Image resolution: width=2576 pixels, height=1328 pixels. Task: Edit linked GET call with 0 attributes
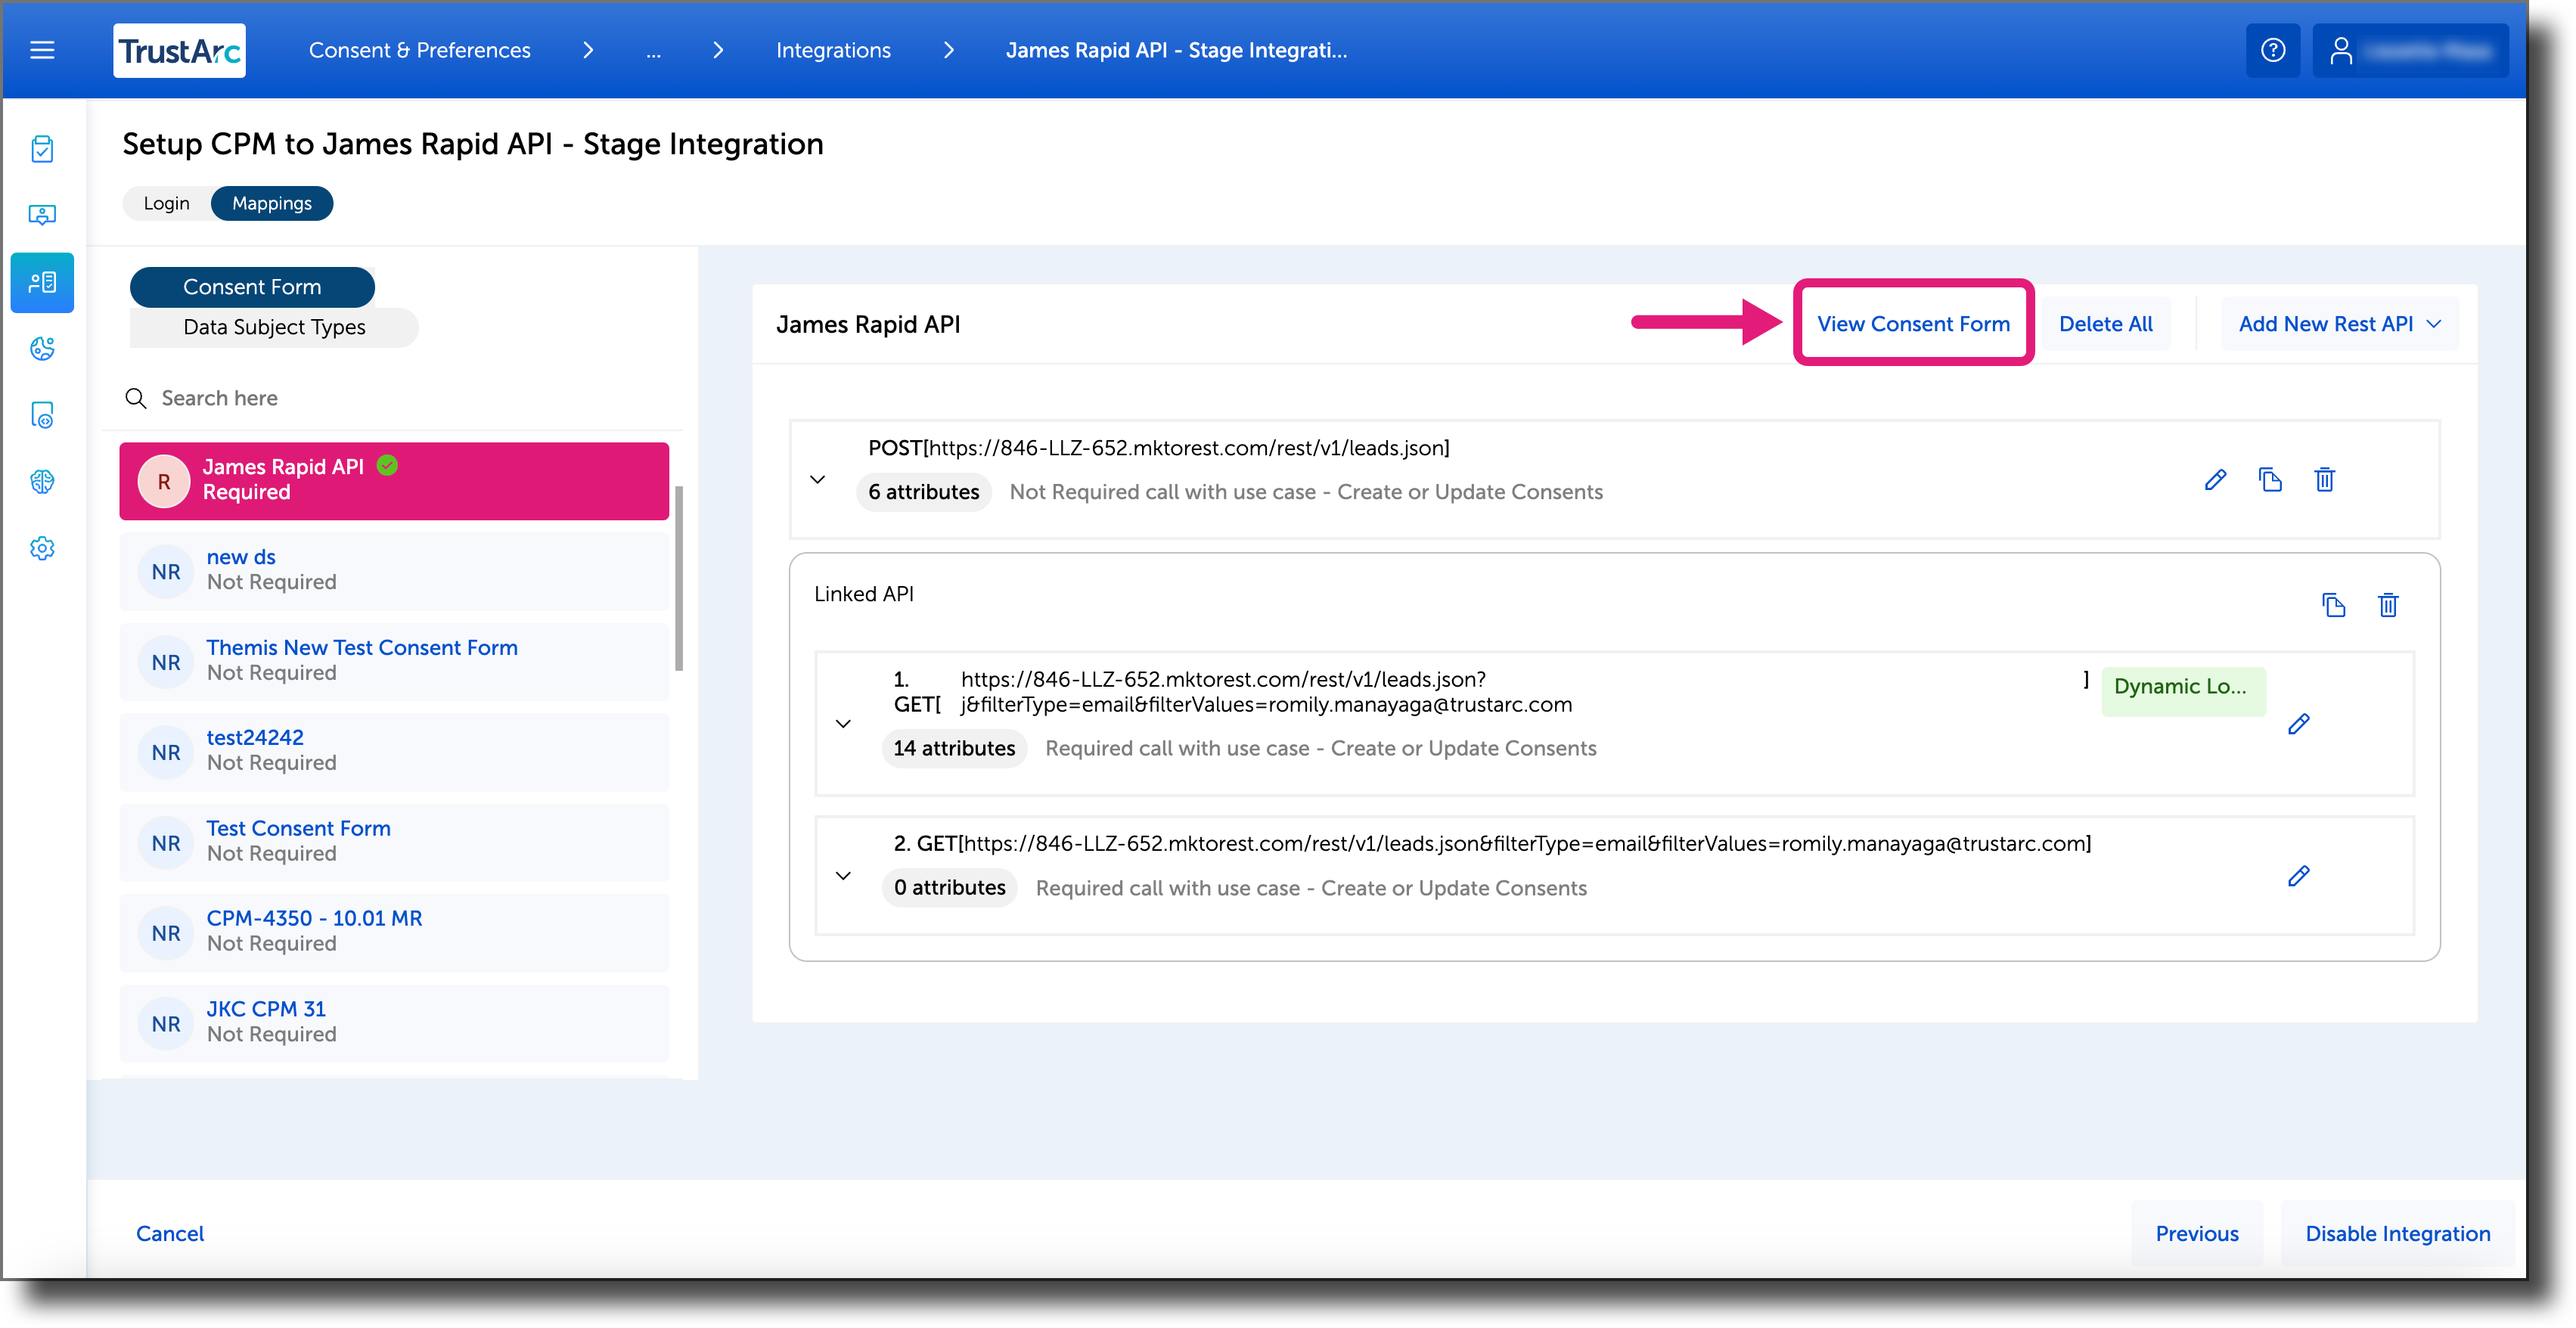(x=2298, y=876)
